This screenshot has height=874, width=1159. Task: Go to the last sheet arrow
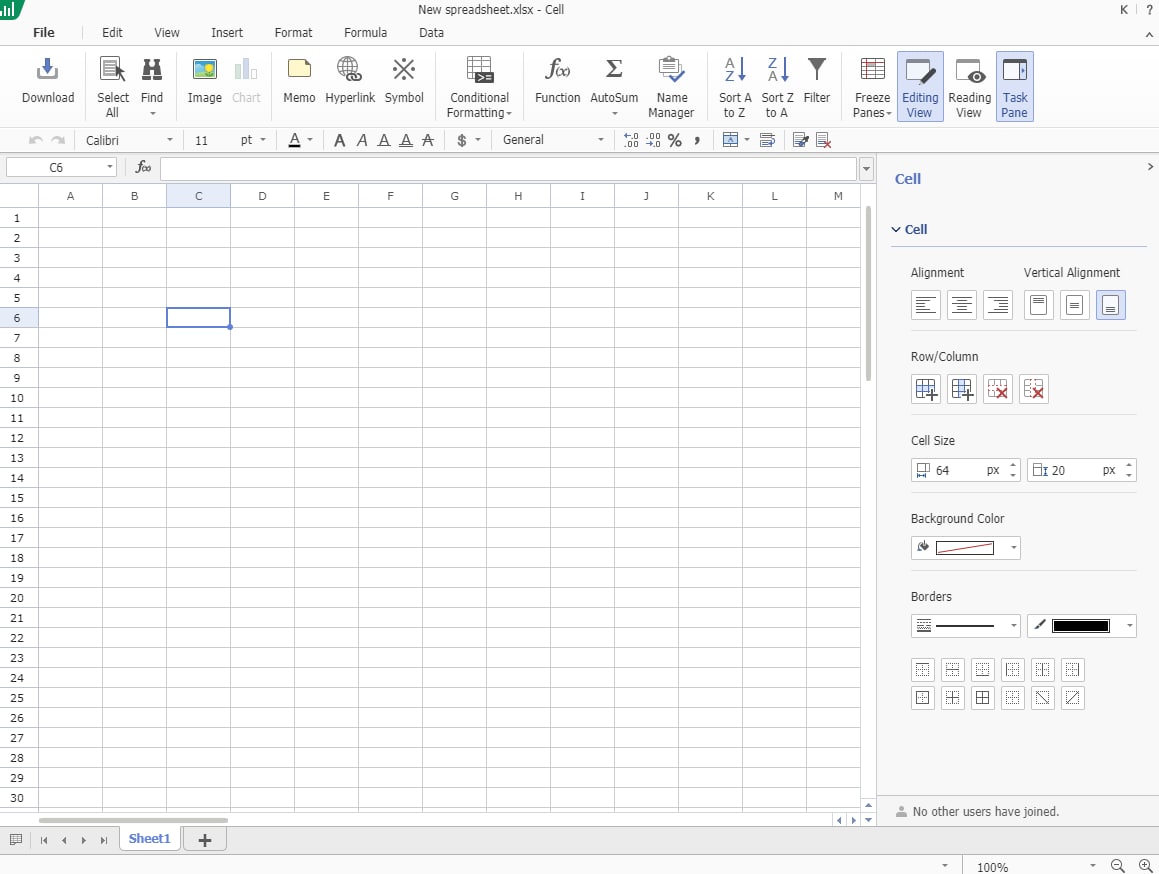[103, 840]
